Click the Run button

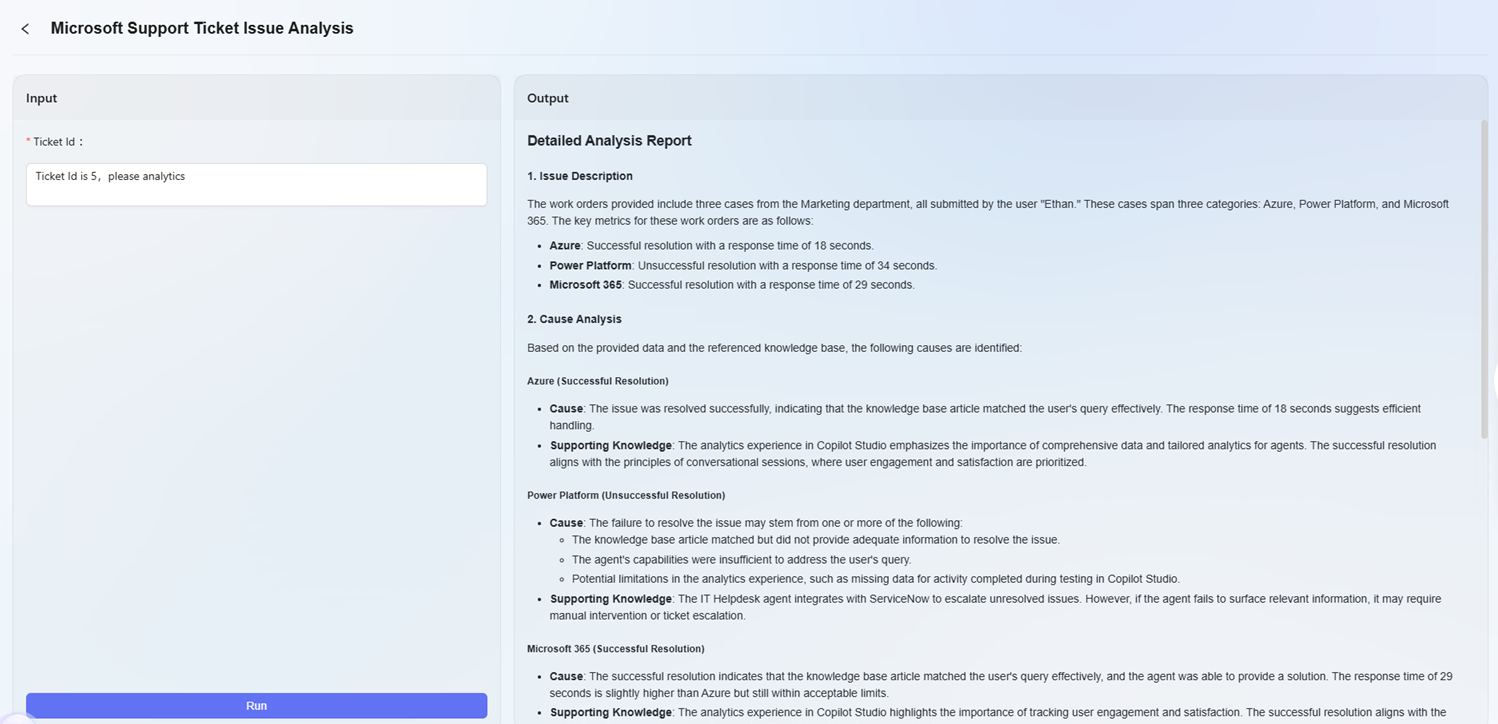pyautogui.click(x=256, y=705)
